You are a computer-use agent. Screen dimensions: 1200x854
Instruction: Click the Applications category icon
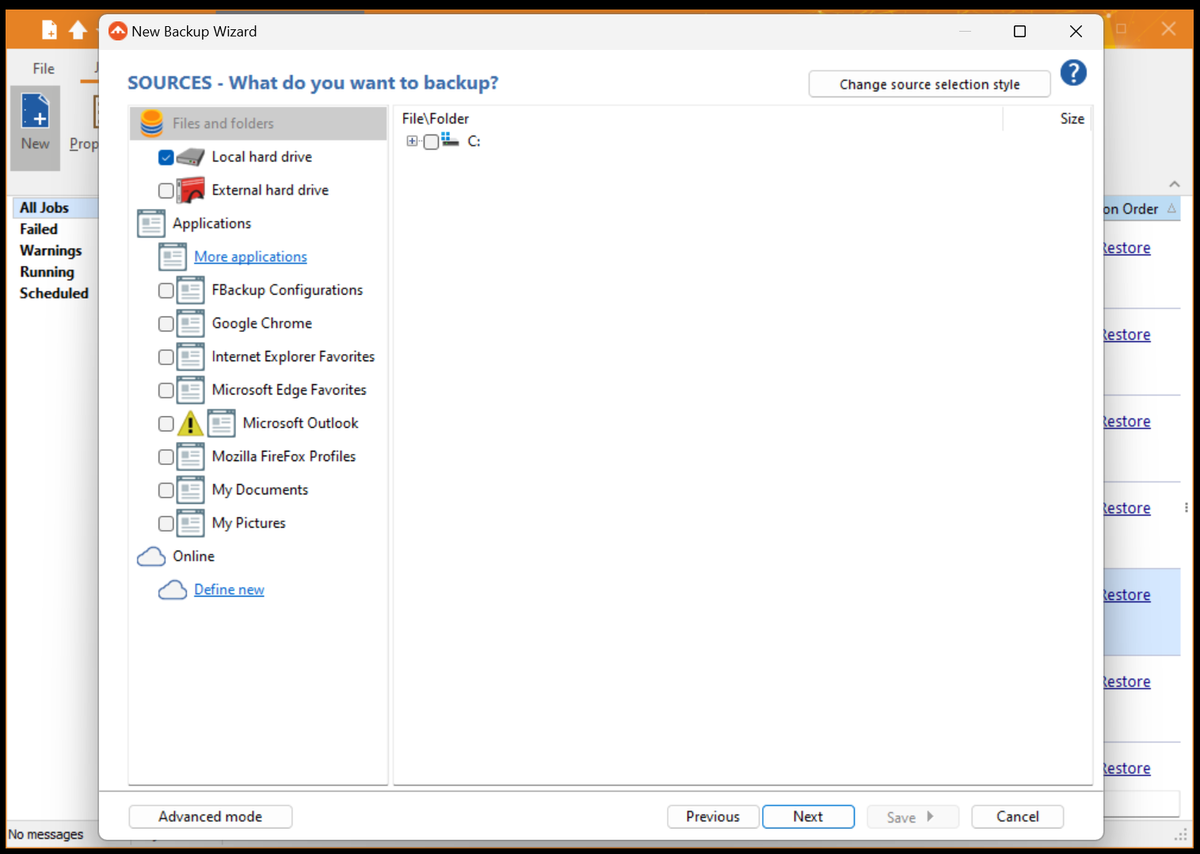coord(150,223)
